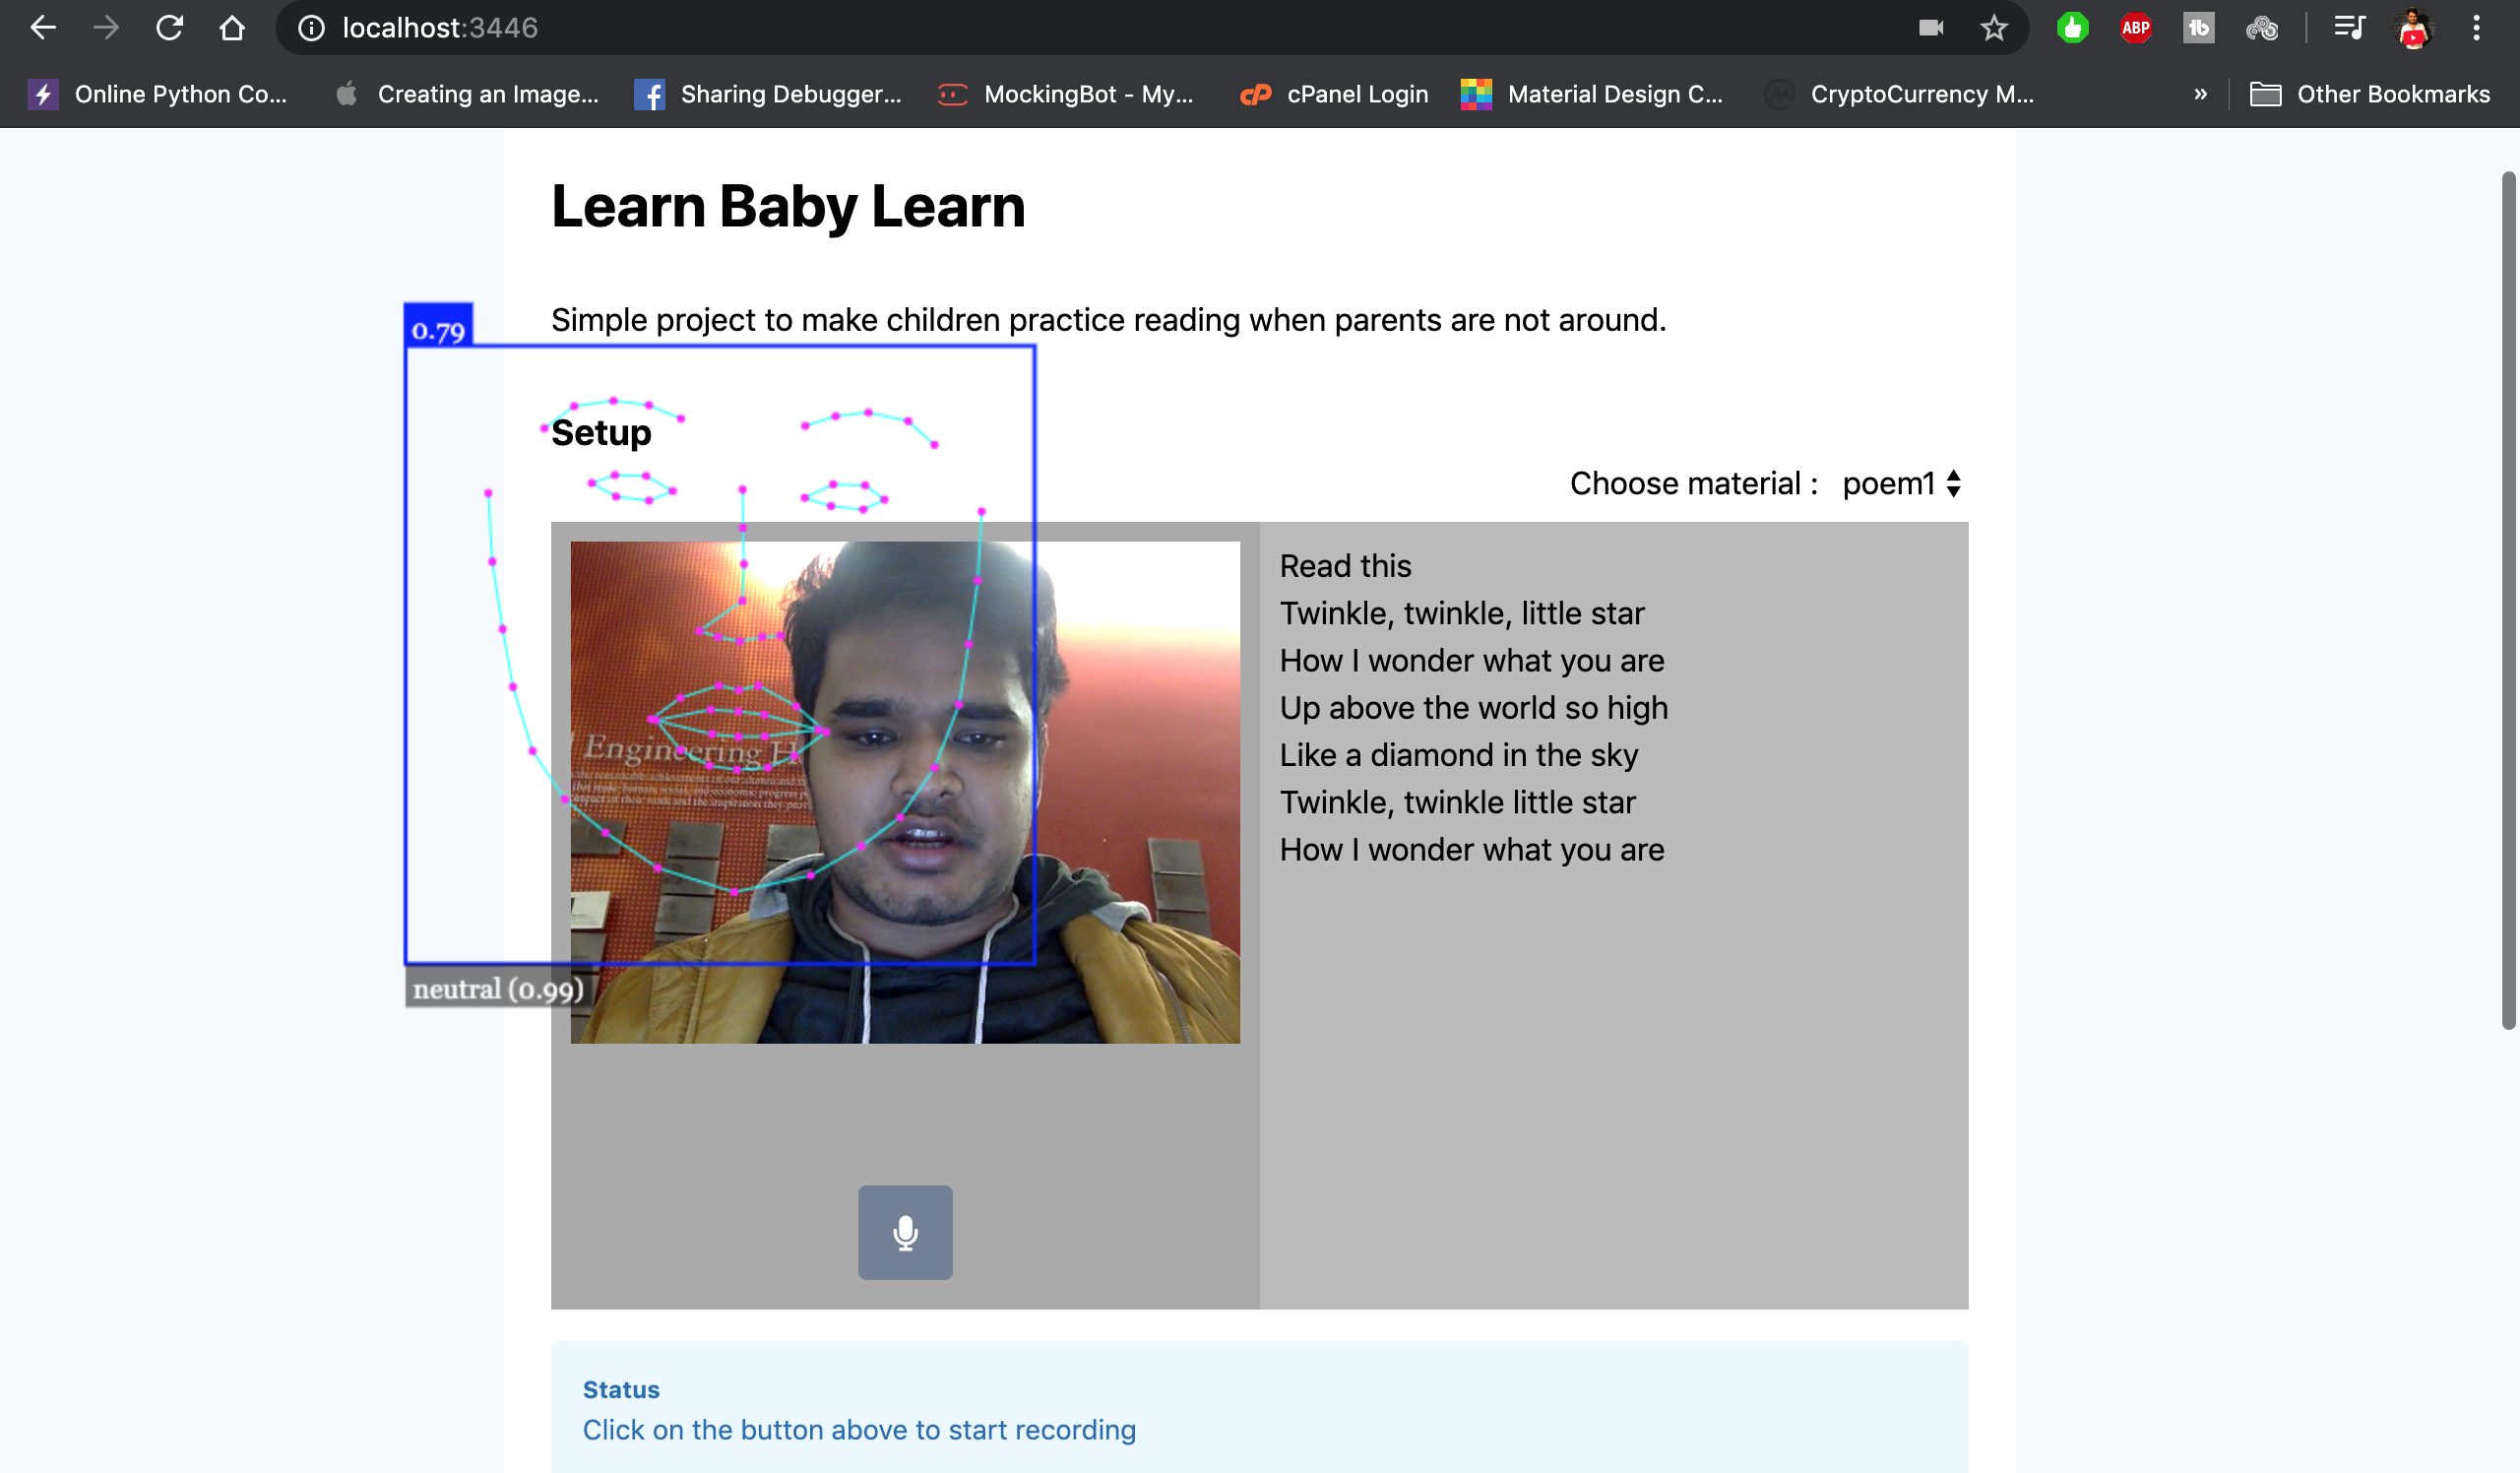The image size is (2520, 1473).
Task: Open Other Bookmarks folder
Action: (2370, 94)
